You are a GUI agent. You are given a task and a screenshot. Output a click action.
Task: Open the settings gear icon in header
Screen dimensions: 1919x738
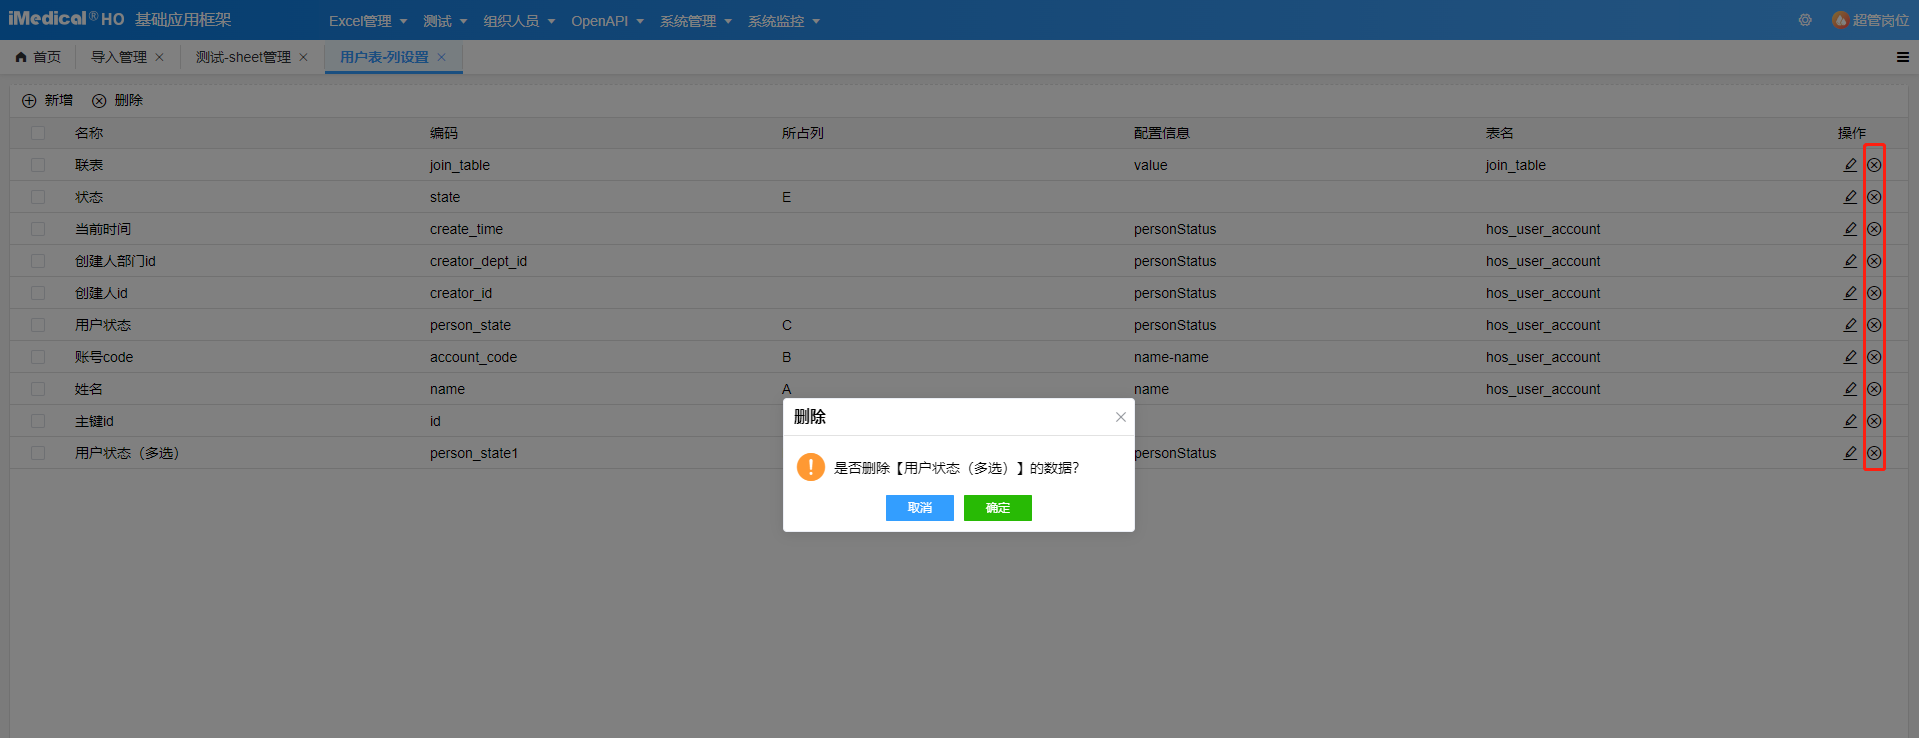point(1805,20)
